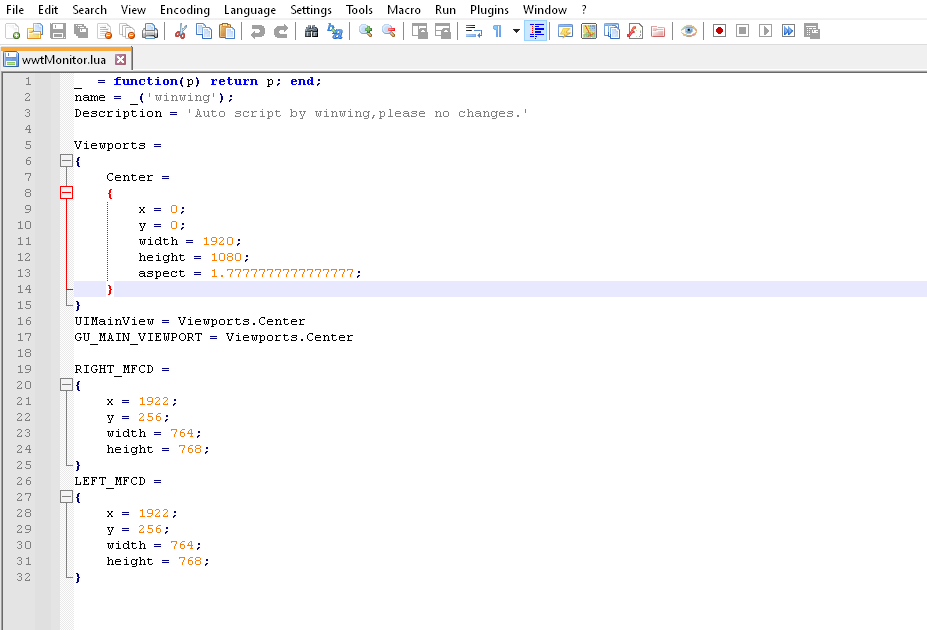927x630 pixels.
Task: Open Folder as Workspace icon
Action: tap(658, 31)
